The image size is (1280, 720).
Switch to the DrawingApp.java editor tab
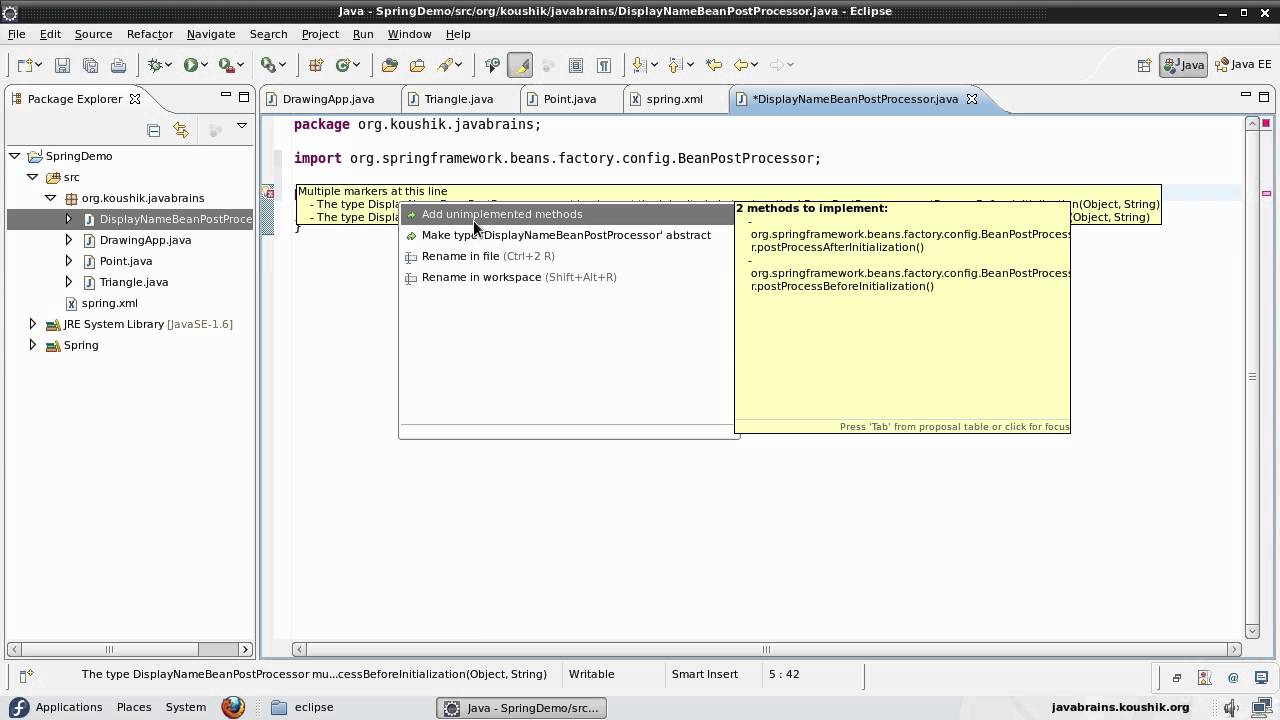point(328,99)
